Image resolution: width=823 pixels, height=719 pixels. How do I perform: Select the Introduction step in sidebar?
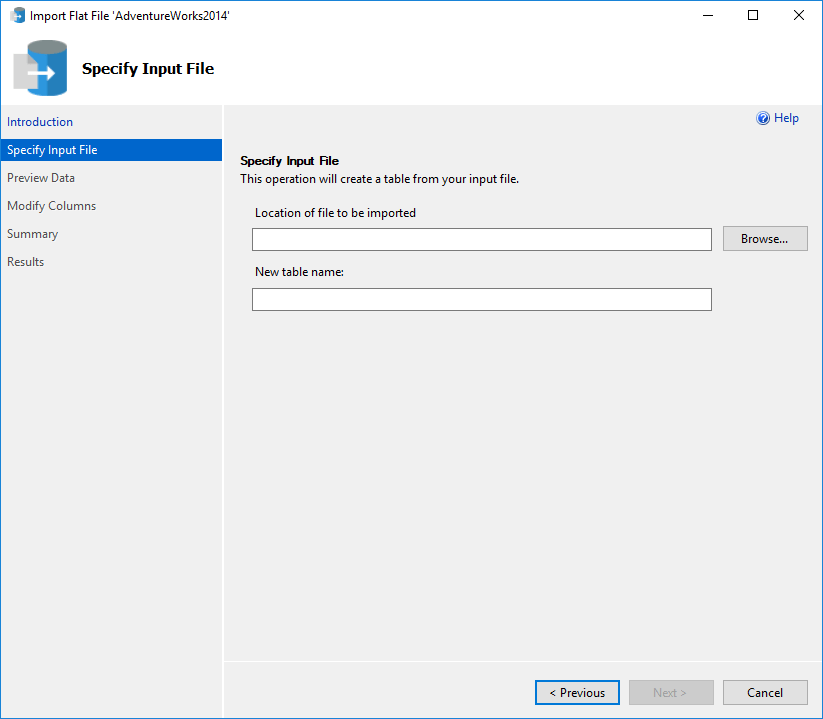[39, 121]
